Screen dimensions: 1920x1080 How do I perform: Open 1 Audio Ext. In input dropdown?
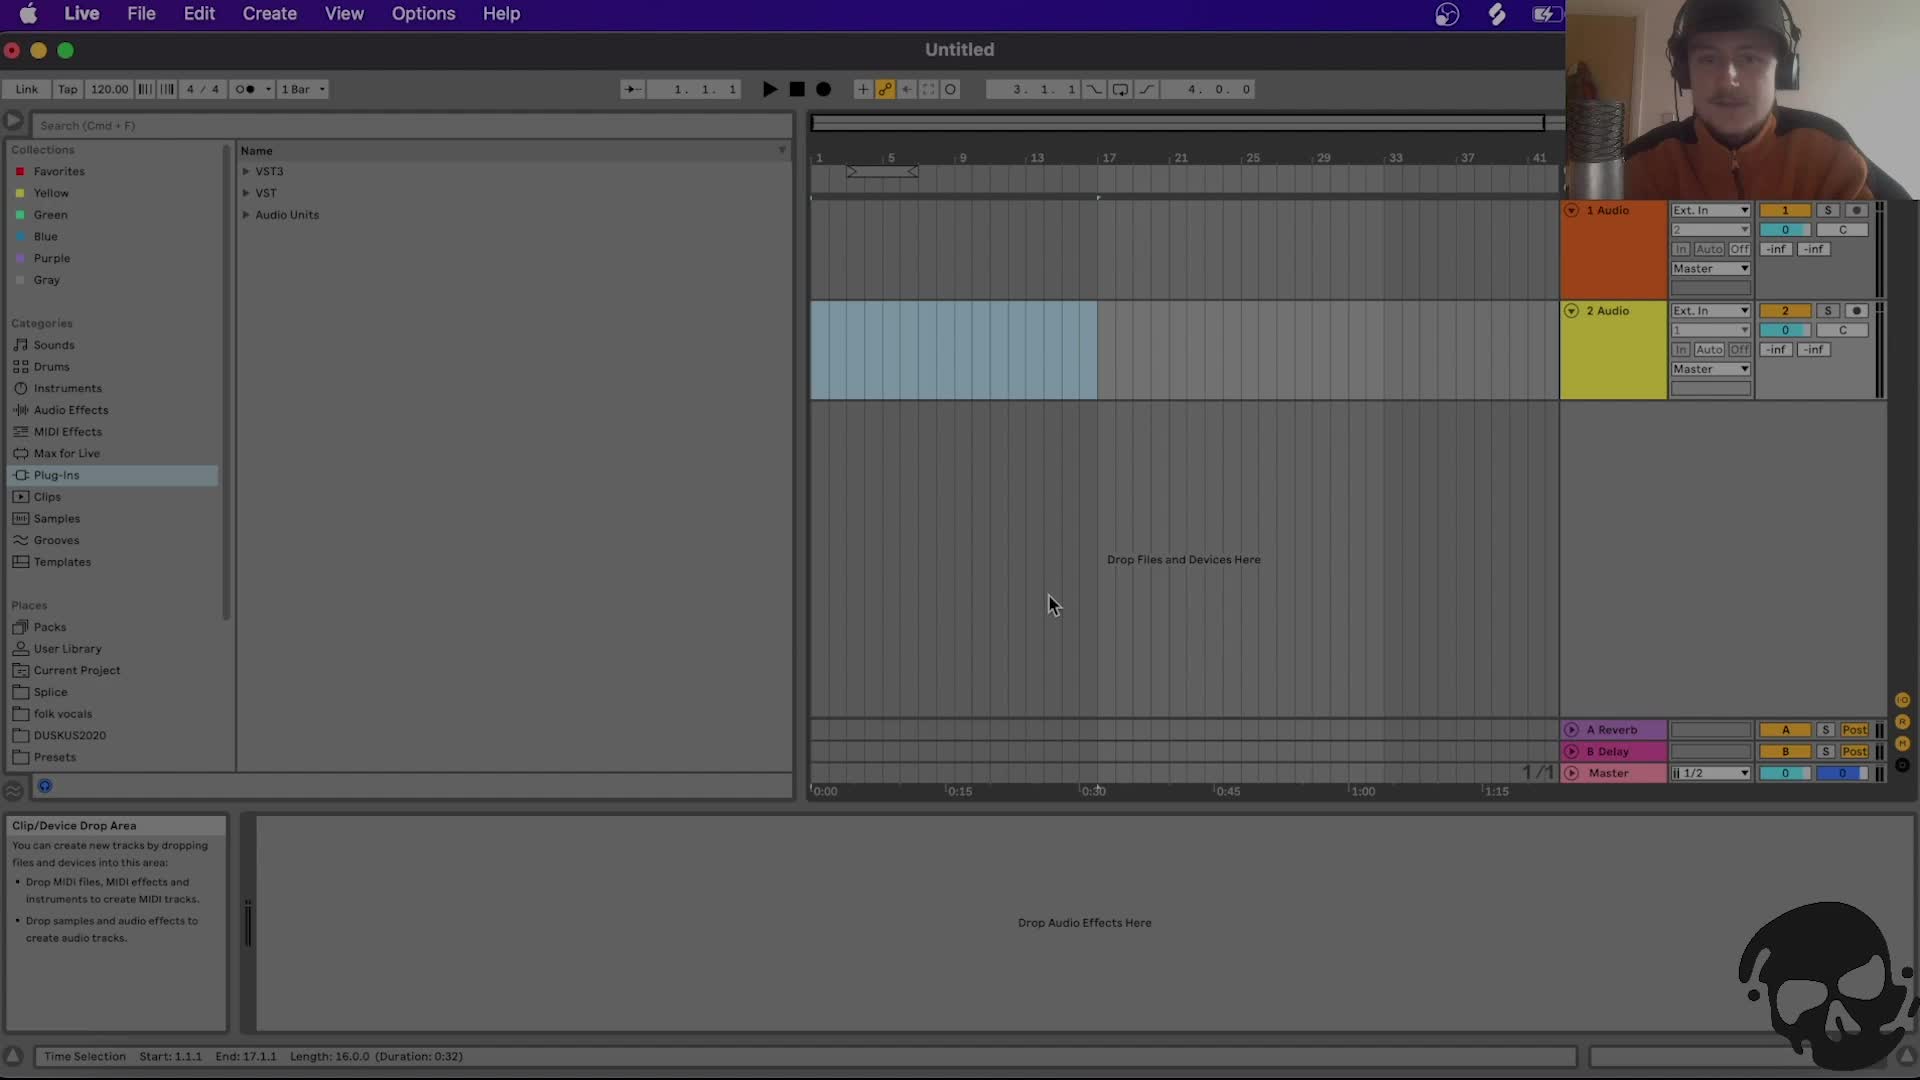click(1710, 210)
